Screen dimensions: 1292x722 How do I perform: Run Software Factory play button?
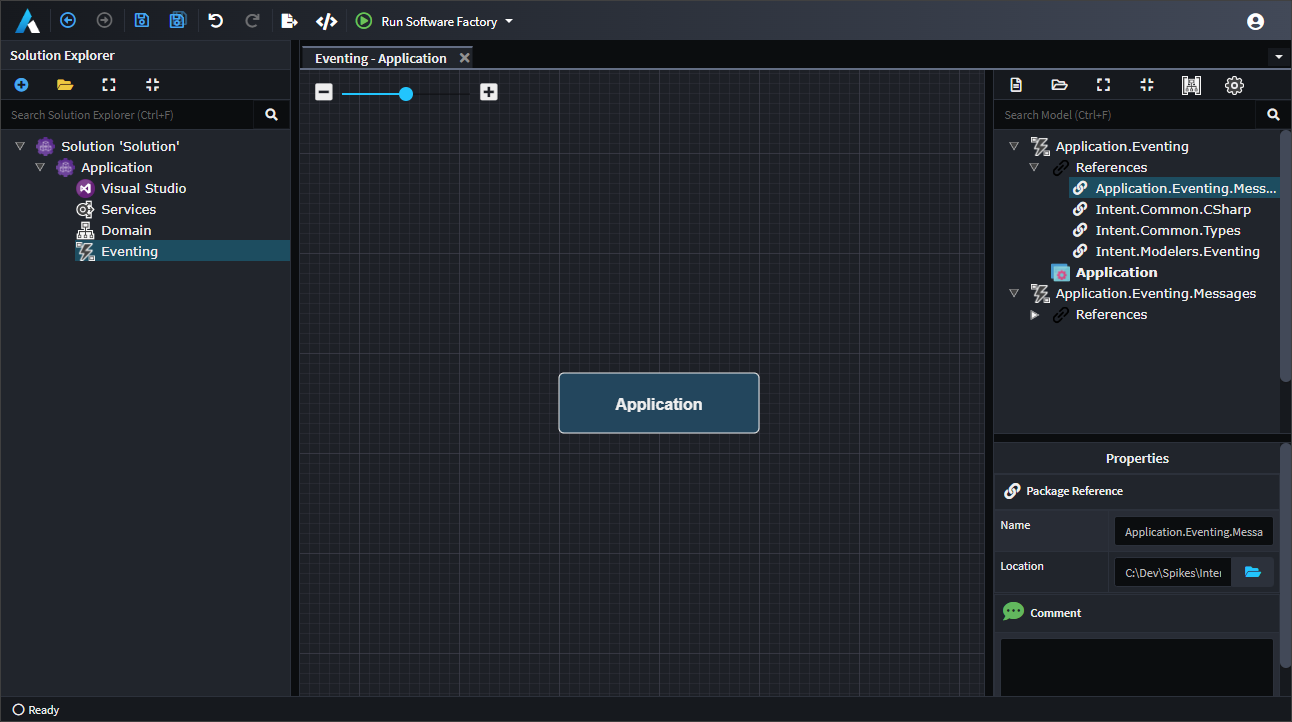coord(364,20)
